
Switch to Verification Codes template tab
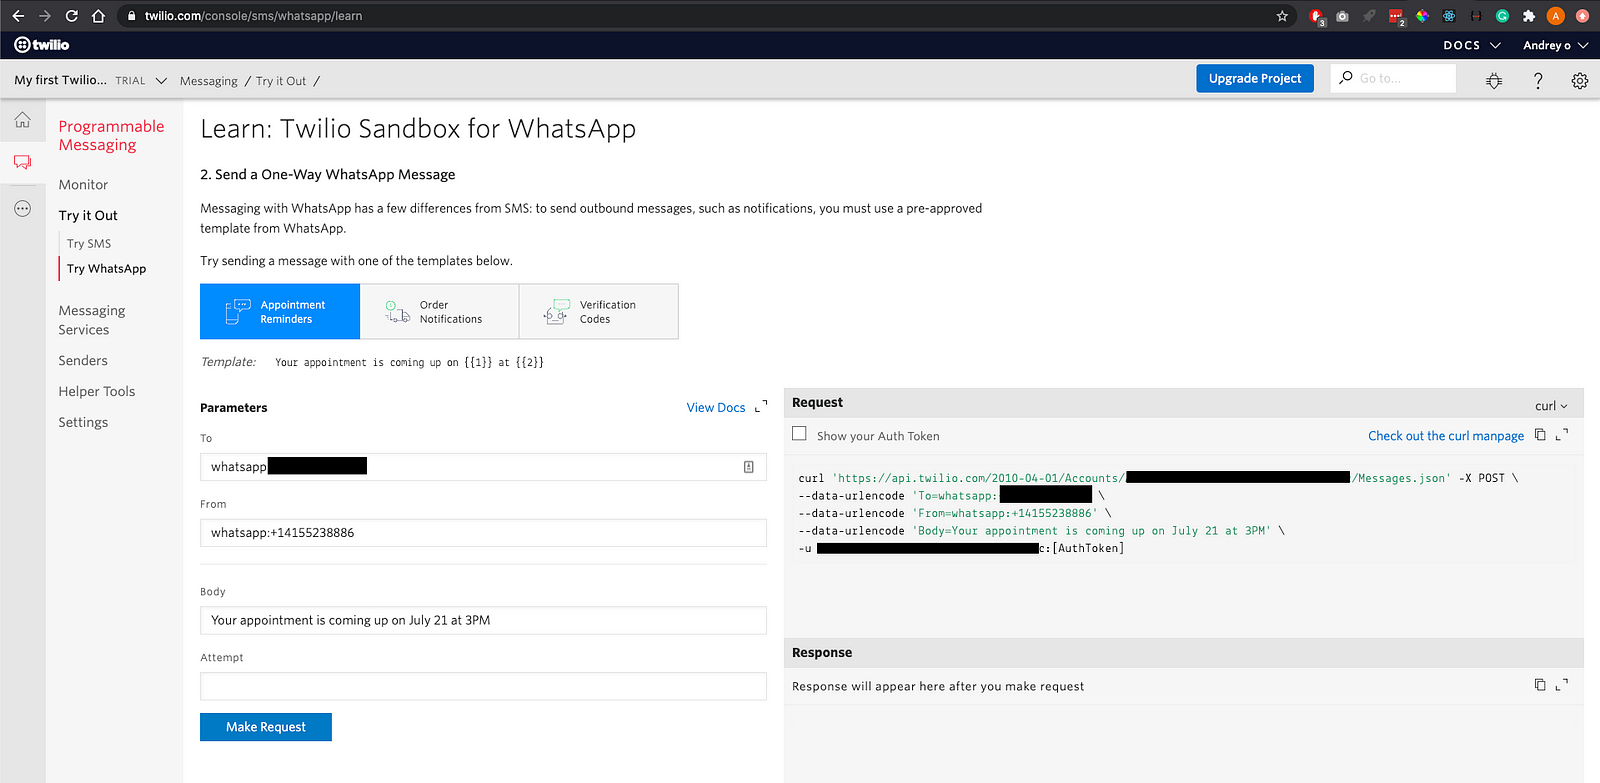point(598,311)
